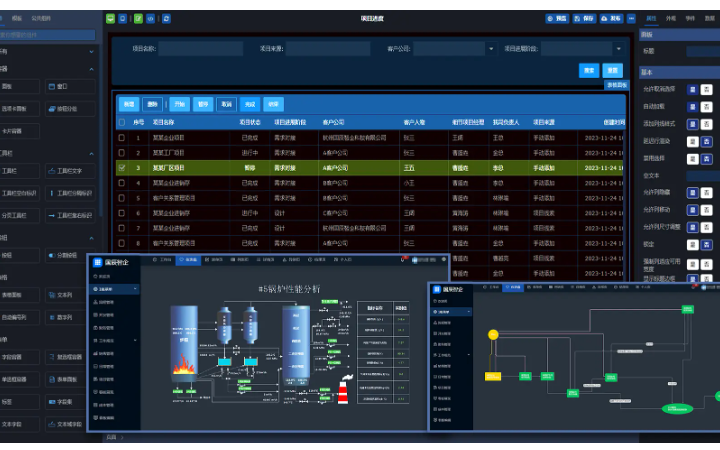
Task: Switch to the 外观 tab in right panel
Action: pos(671,18)
